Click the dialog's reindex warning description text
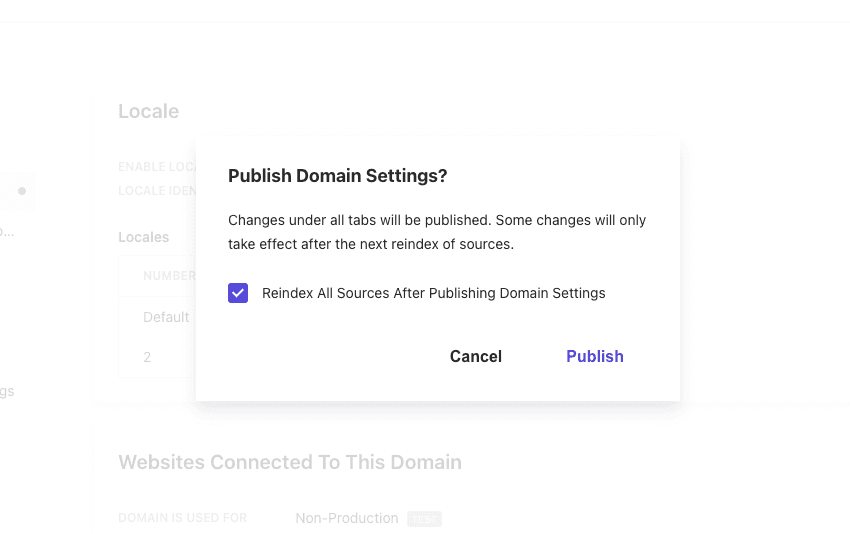The width and height of the screenshot is (850, 534). [x=437, y=232]
